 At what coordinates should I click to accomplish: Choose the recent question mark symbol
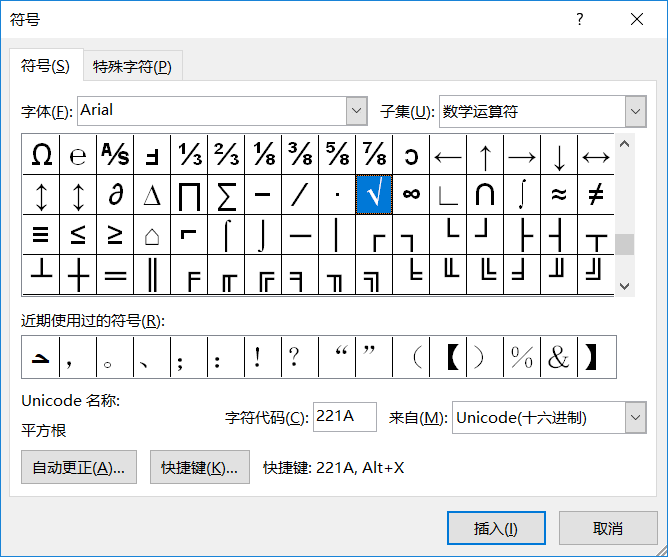coord(300,357)
